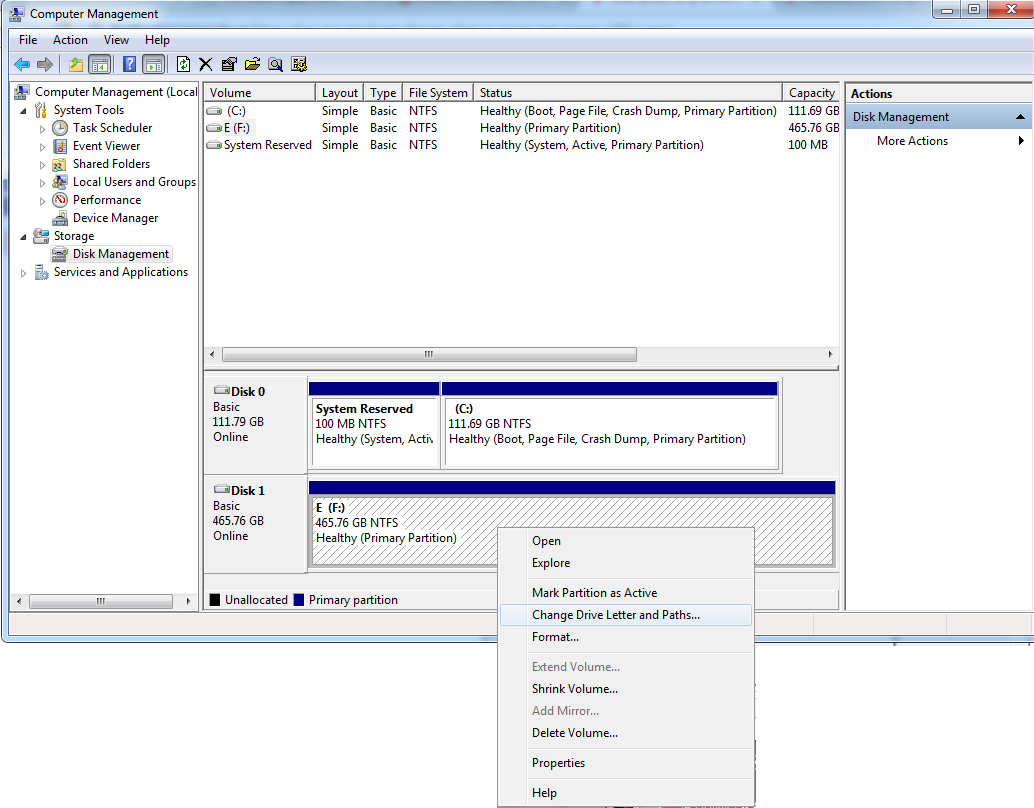
Task: Click the blue Help question mark icon
Action: coord(129,64)
